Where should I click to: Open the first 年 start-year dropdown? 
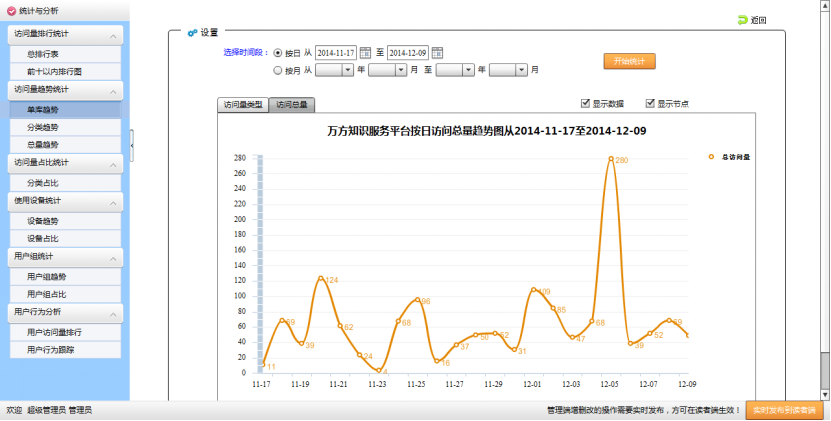[x=348, y=70]
